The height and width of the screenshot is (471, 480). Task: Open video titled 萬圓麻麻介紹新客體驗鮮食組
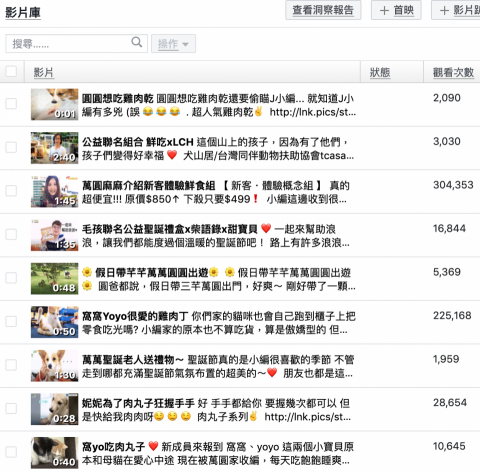[148, 185]
